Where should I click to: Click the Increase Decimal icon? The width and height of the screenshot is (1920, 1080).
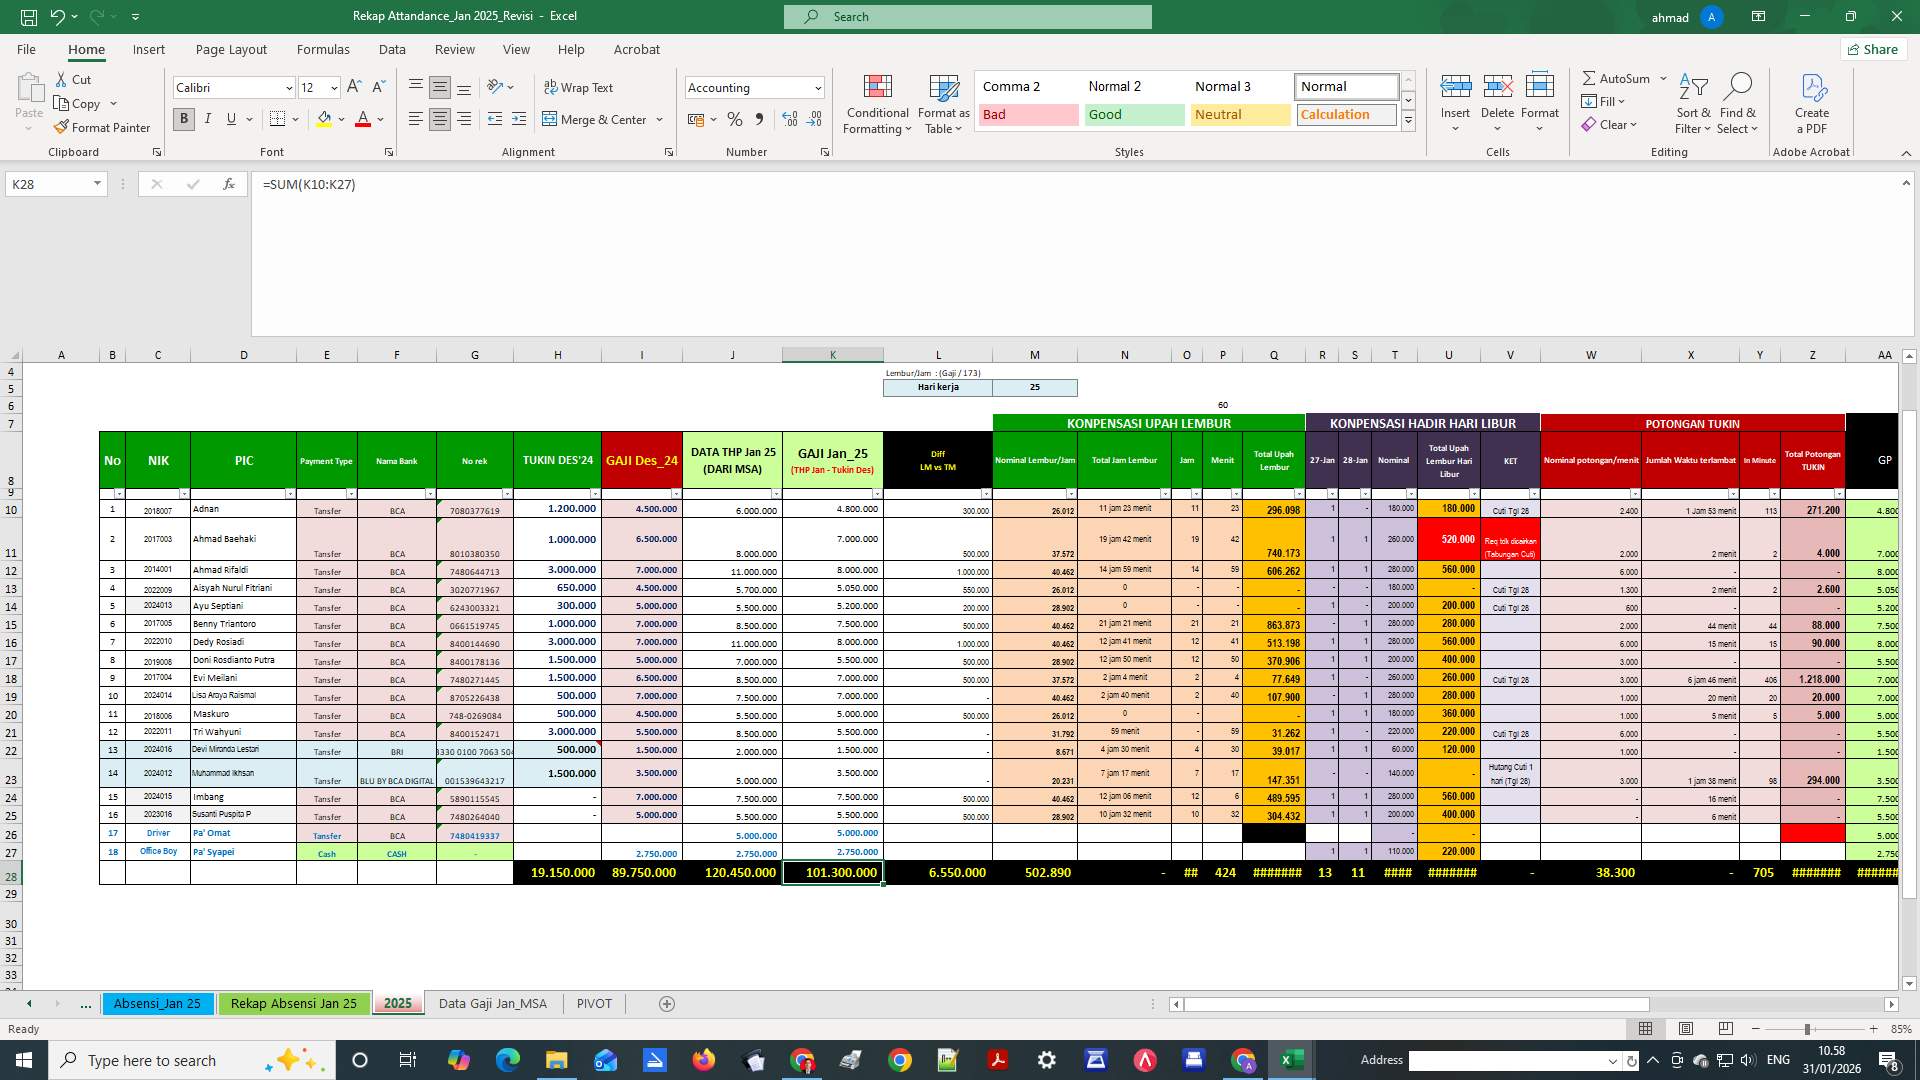[x=789, y=119]
